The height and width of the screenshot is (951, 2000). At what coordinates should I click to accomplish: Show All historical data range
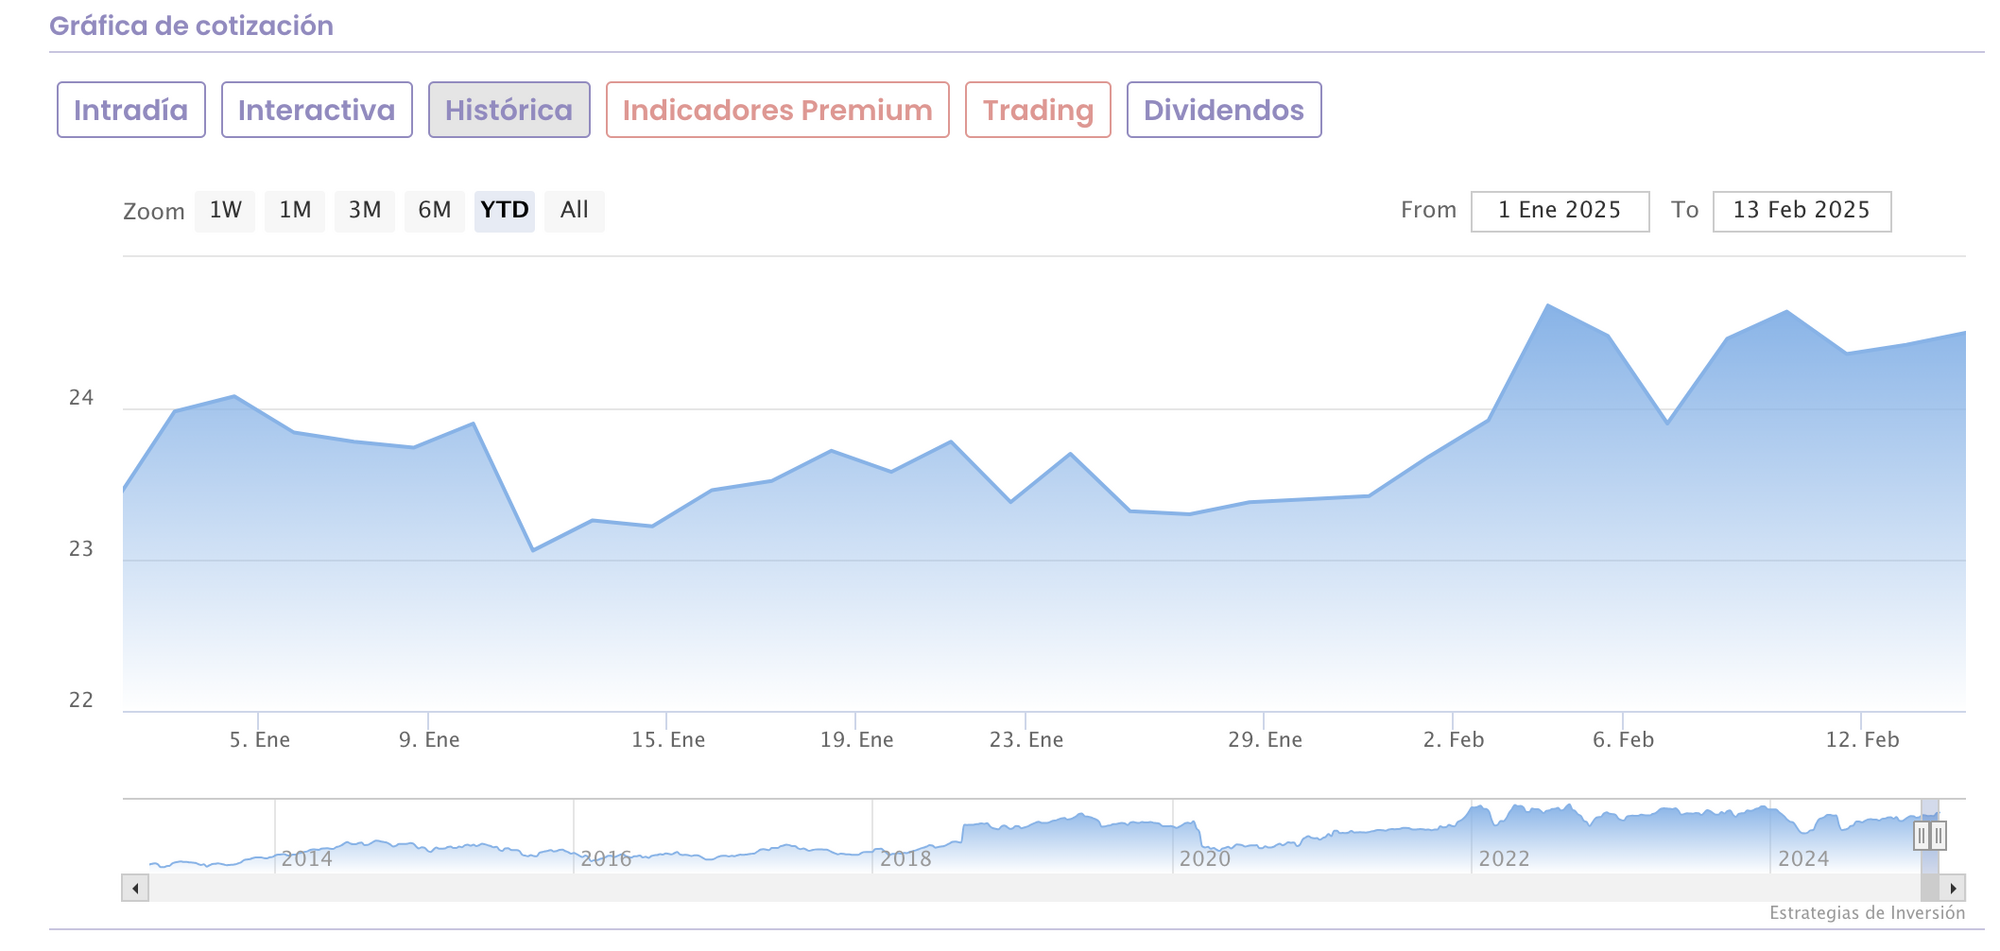click(x=574, y=211)
